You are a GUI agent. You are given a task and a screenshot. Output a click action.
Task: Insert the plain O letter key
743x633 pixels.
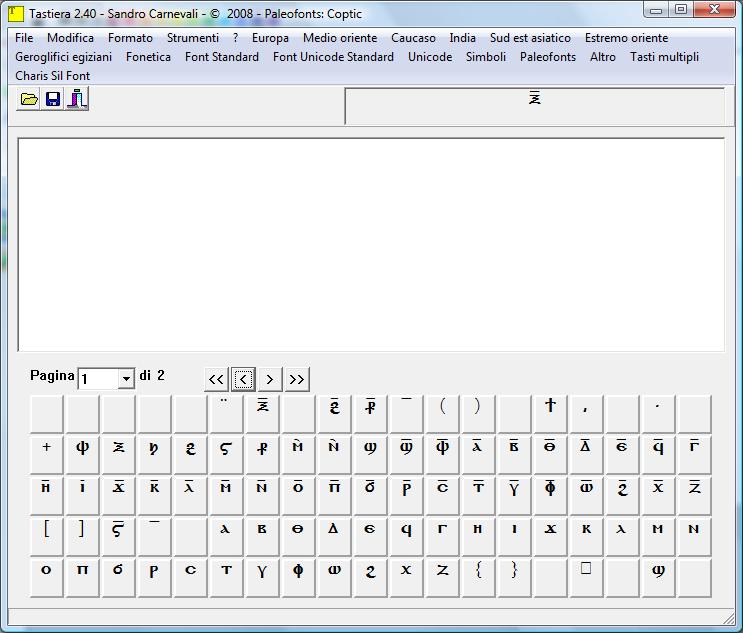point(46,578)
